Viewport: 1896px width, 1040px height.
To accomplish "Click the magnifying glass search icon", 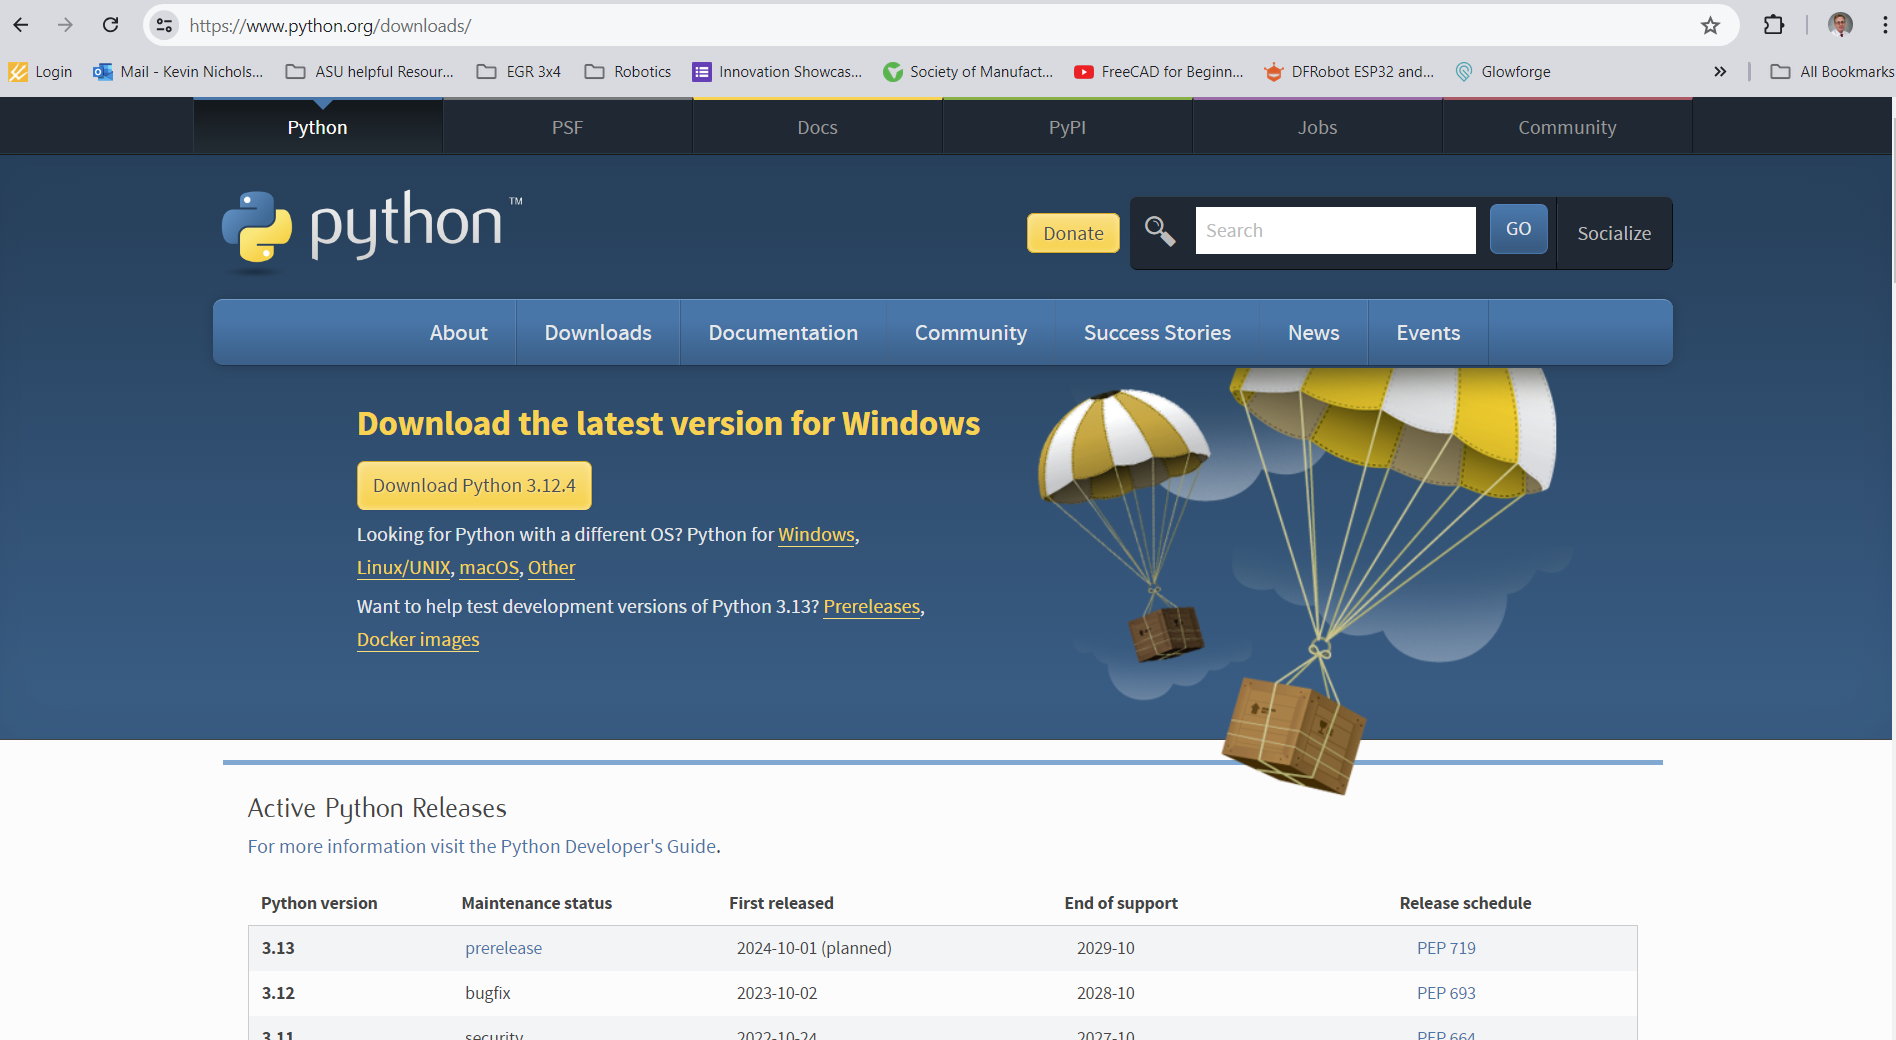I will [1160, 231].
